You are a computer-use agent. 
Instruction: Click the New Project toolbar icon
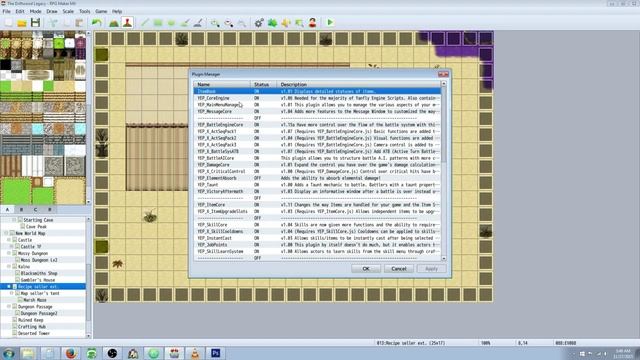(x=9, y=23)
